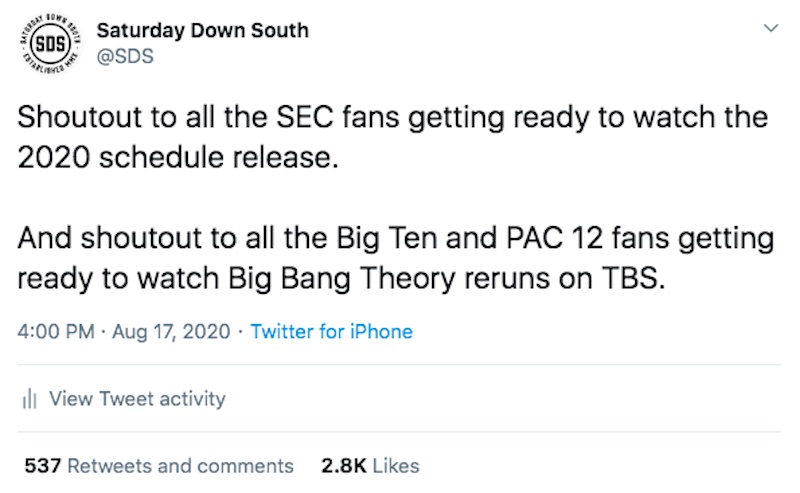Click the SDS logo circle center
800x493 pixels.
(51, 43)
